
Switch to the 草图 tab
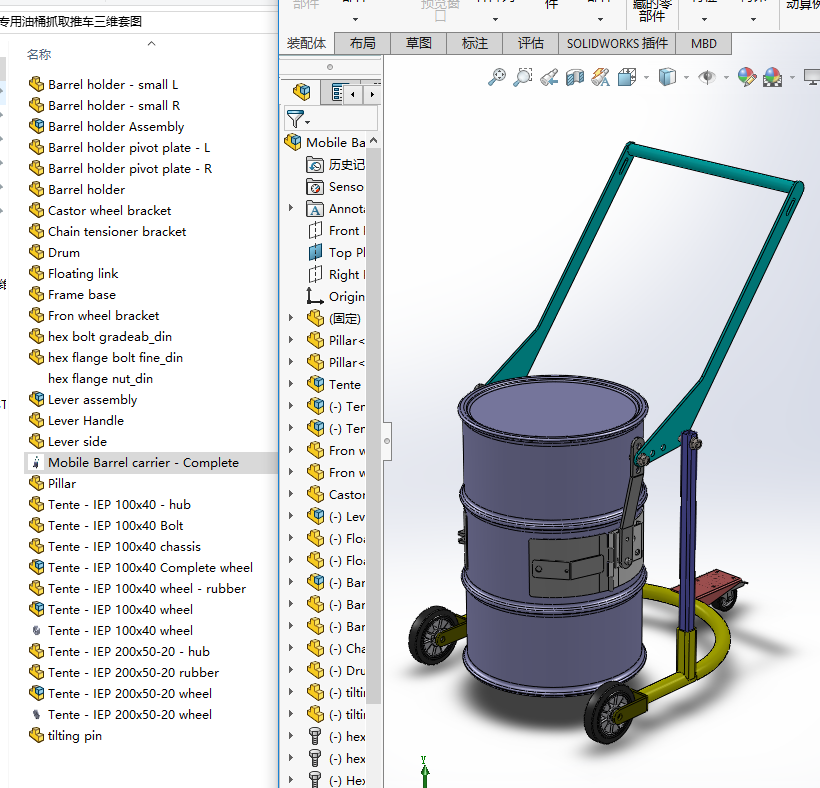coord(418,43)
